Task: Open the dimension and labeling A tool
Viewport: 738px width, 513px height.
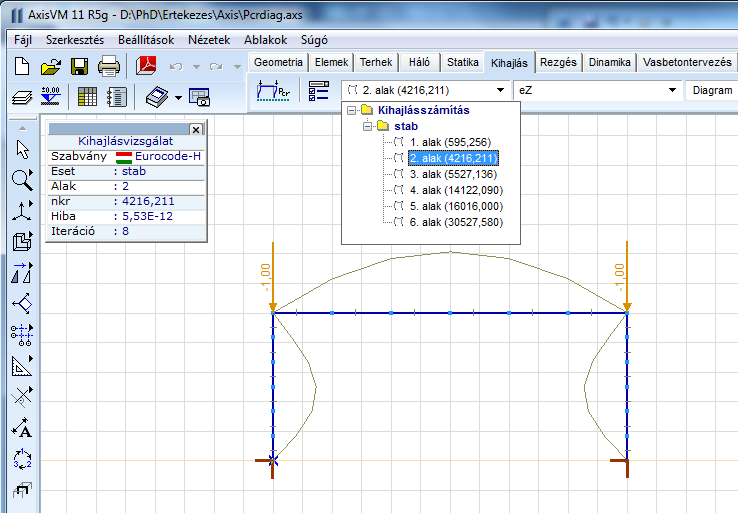Action: click(x=22, y=427)
